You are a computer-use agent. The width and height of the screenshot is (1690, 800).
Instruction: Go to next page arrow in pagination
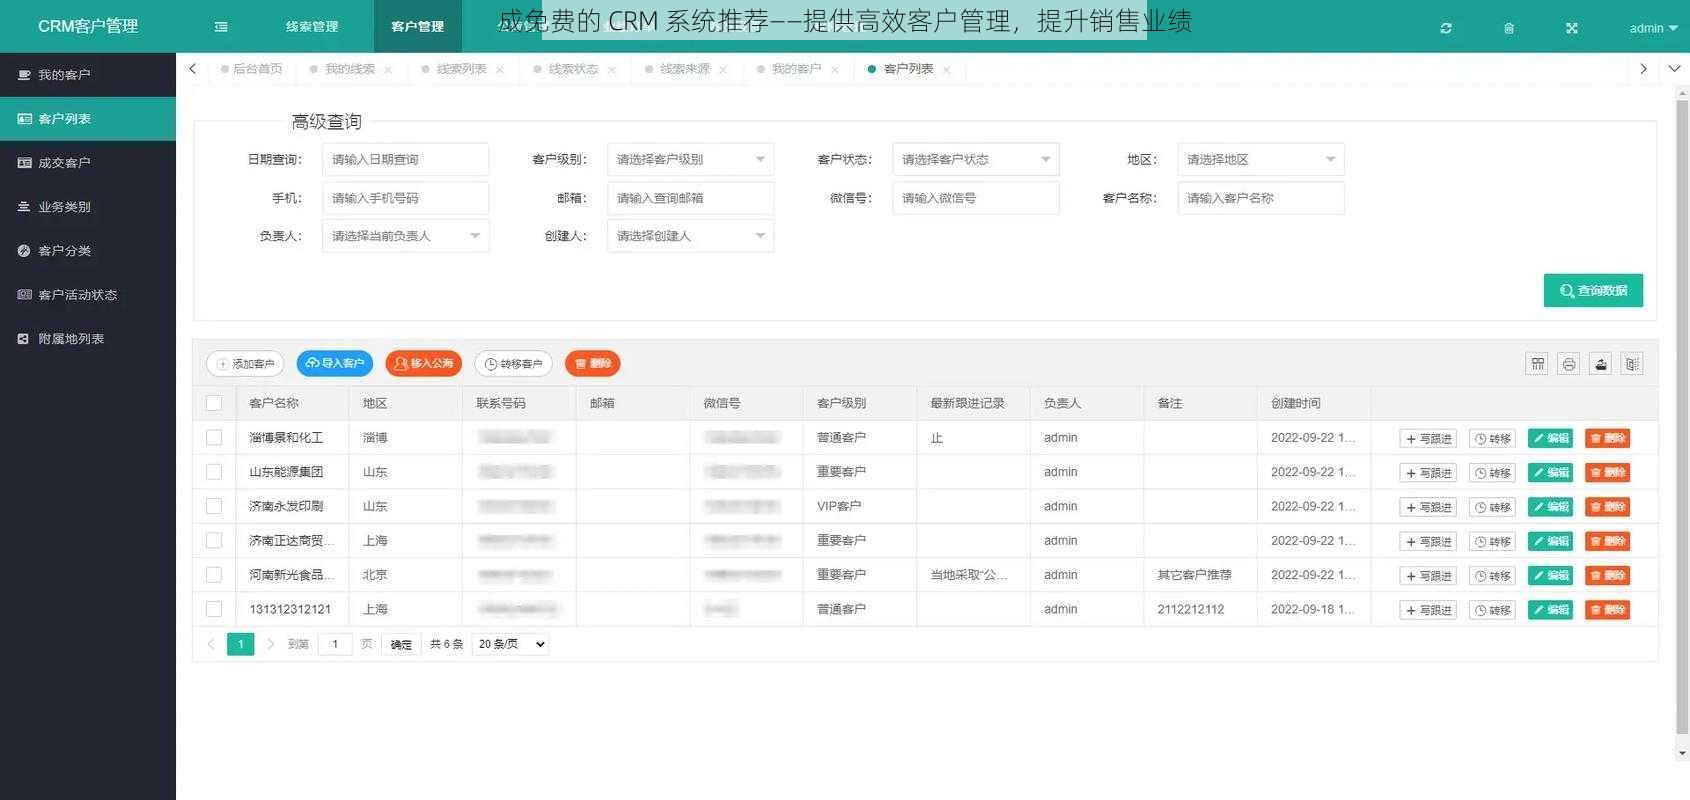click(270, 644)
